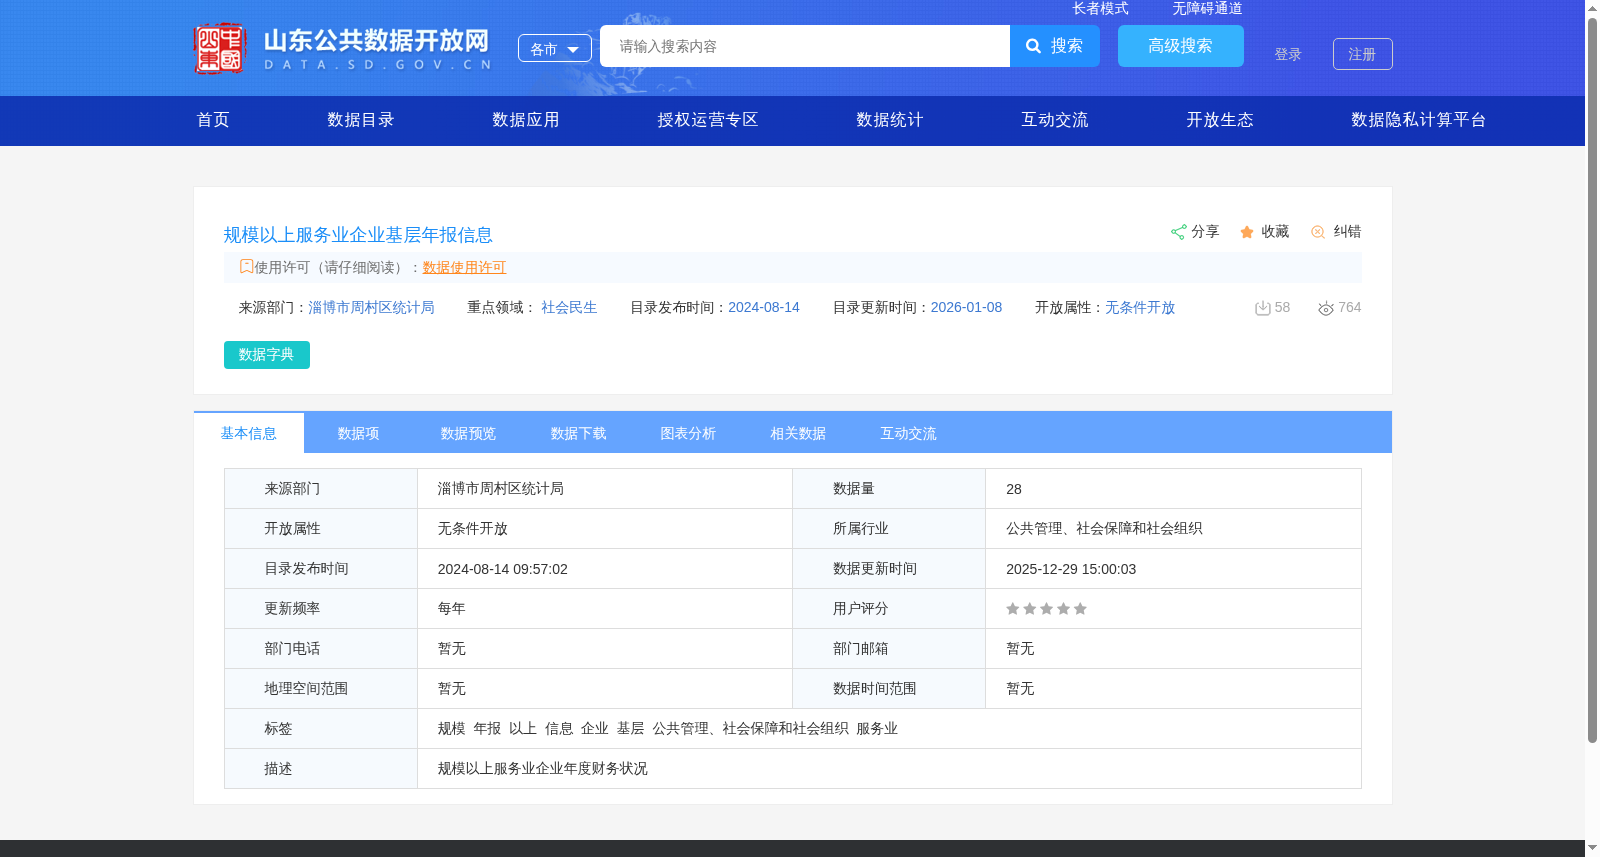This screenshot has height=857, width=1600.
Task: Open 开放生态 in the navigation bar
Action: click(1220, 120)
